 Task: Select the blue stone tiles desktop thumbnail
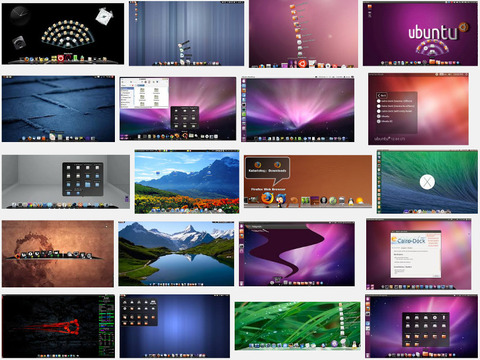(58, 109)
